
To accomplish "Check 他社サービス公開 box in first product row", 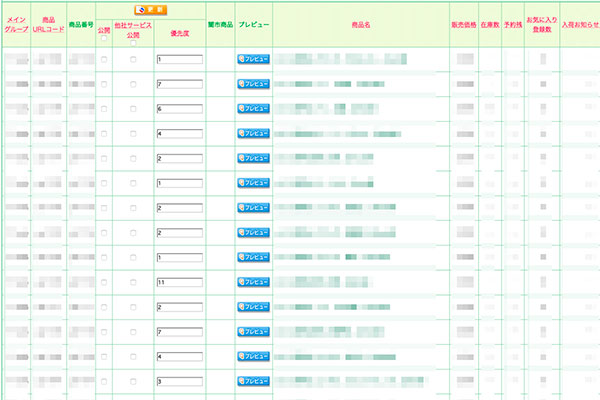I will [x=133, y=59].
